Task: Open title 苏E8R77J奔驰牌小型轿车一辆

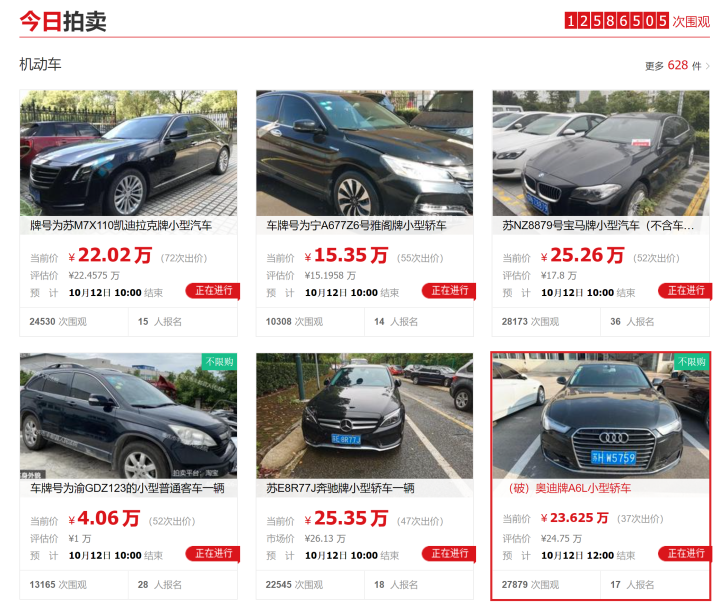Action: click(340, 488)
